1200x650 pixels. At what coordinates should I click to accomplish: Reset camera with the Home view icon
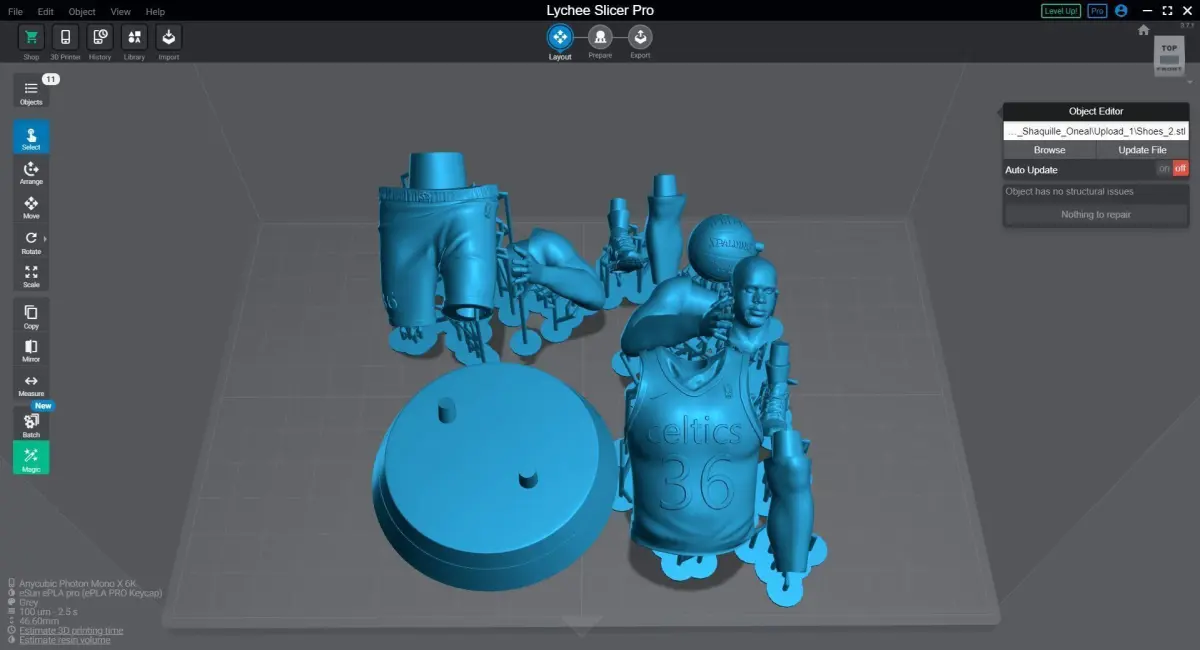click(1144, 30)
